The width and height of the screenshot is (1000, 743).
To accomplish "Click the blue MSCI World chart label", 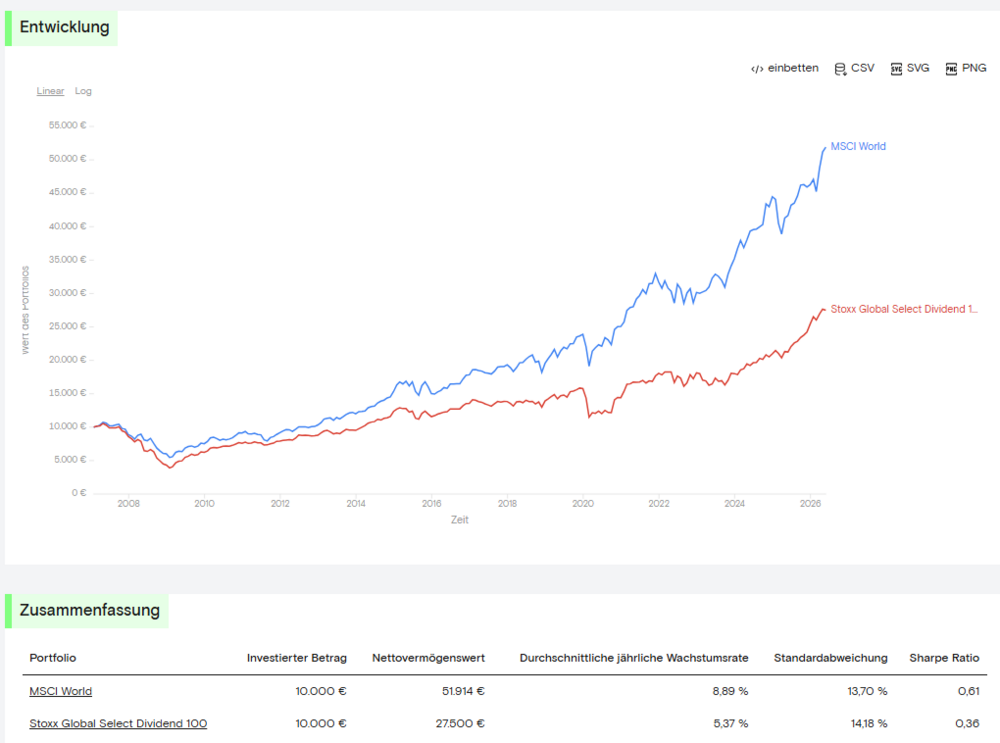I will click(858, 147).
